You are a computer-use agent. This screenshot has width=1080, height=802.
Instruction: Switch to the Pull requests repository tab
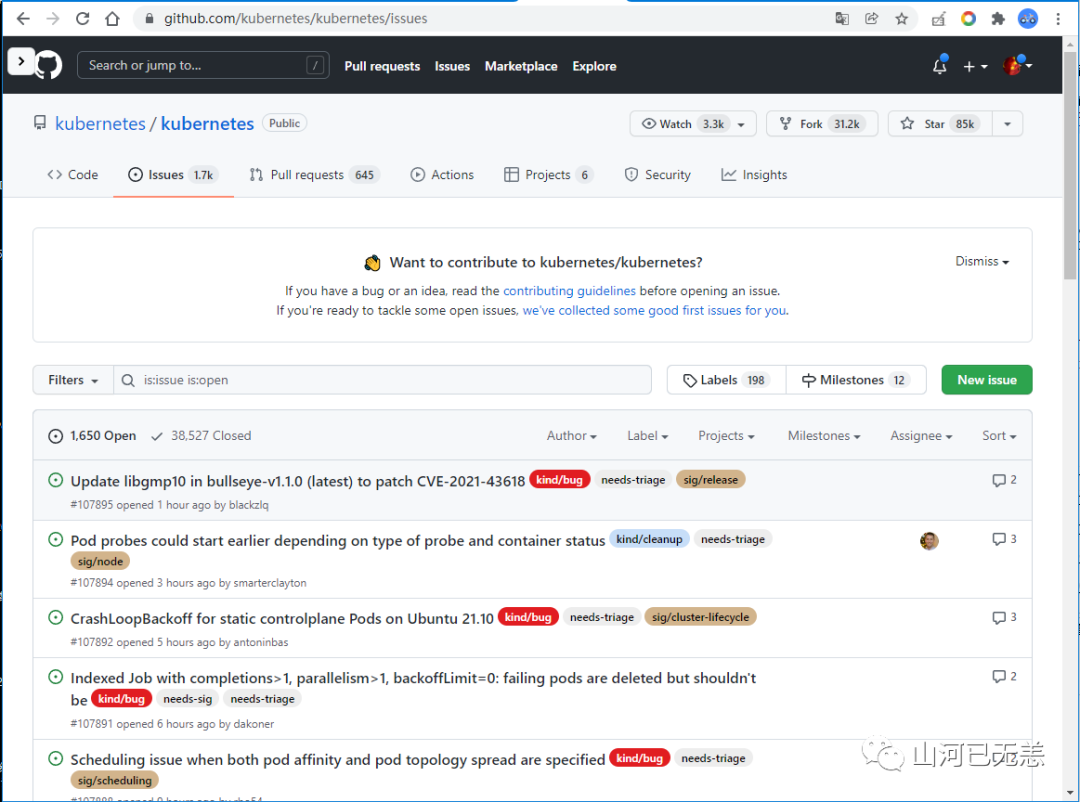pos(315,175)
